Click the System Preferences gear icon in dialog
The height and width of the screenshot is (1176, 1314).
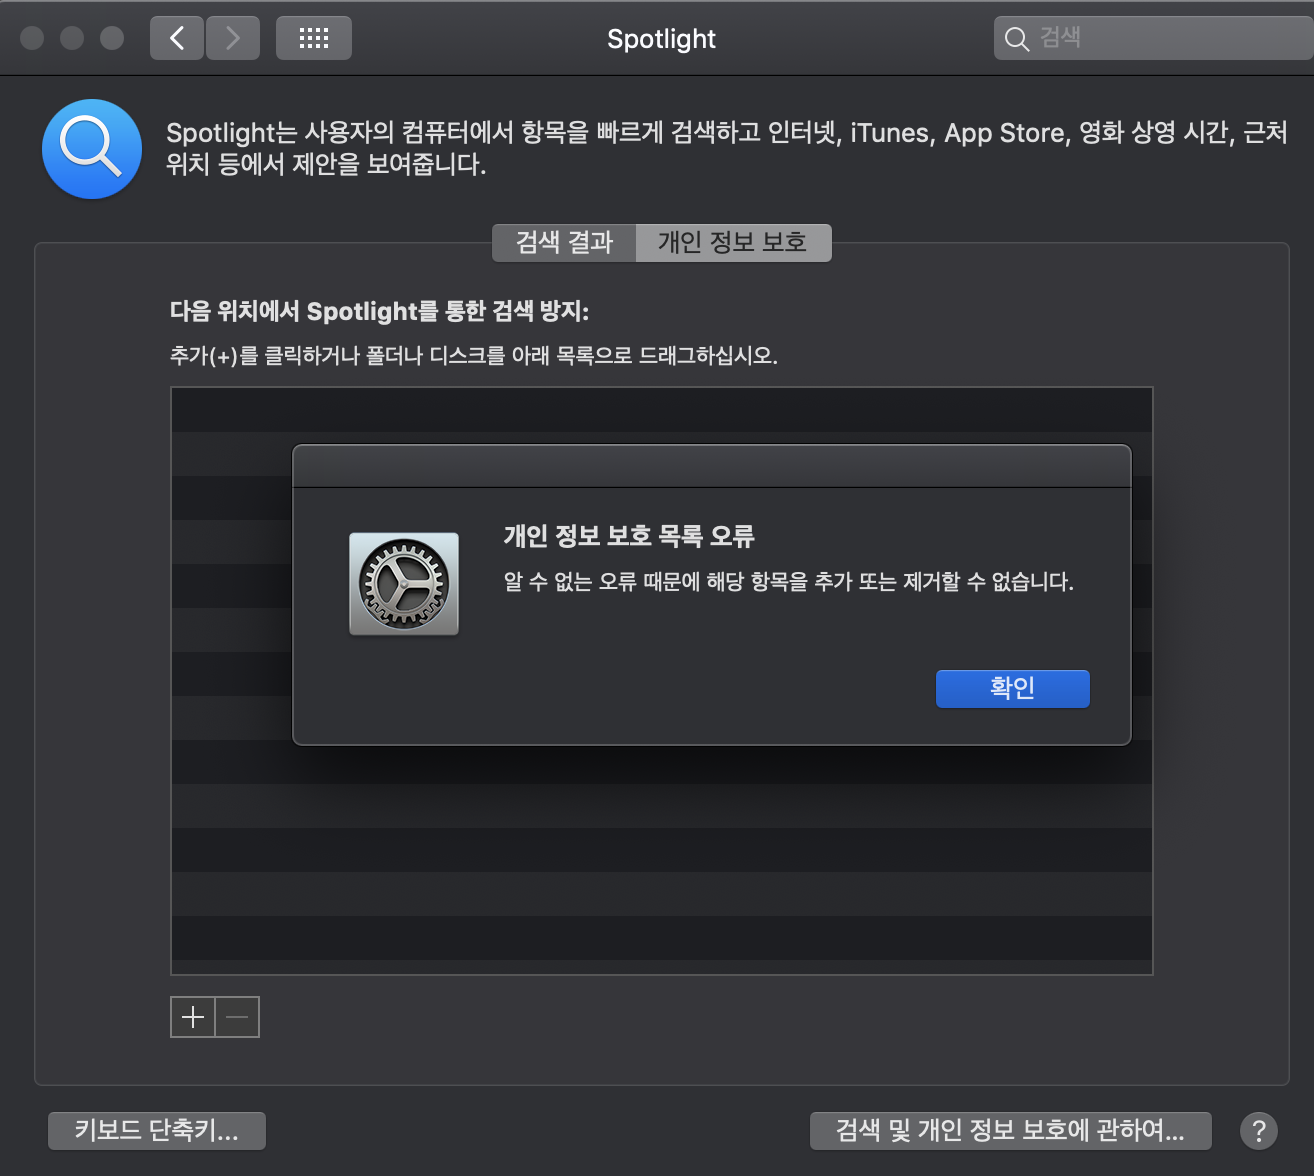404,584
